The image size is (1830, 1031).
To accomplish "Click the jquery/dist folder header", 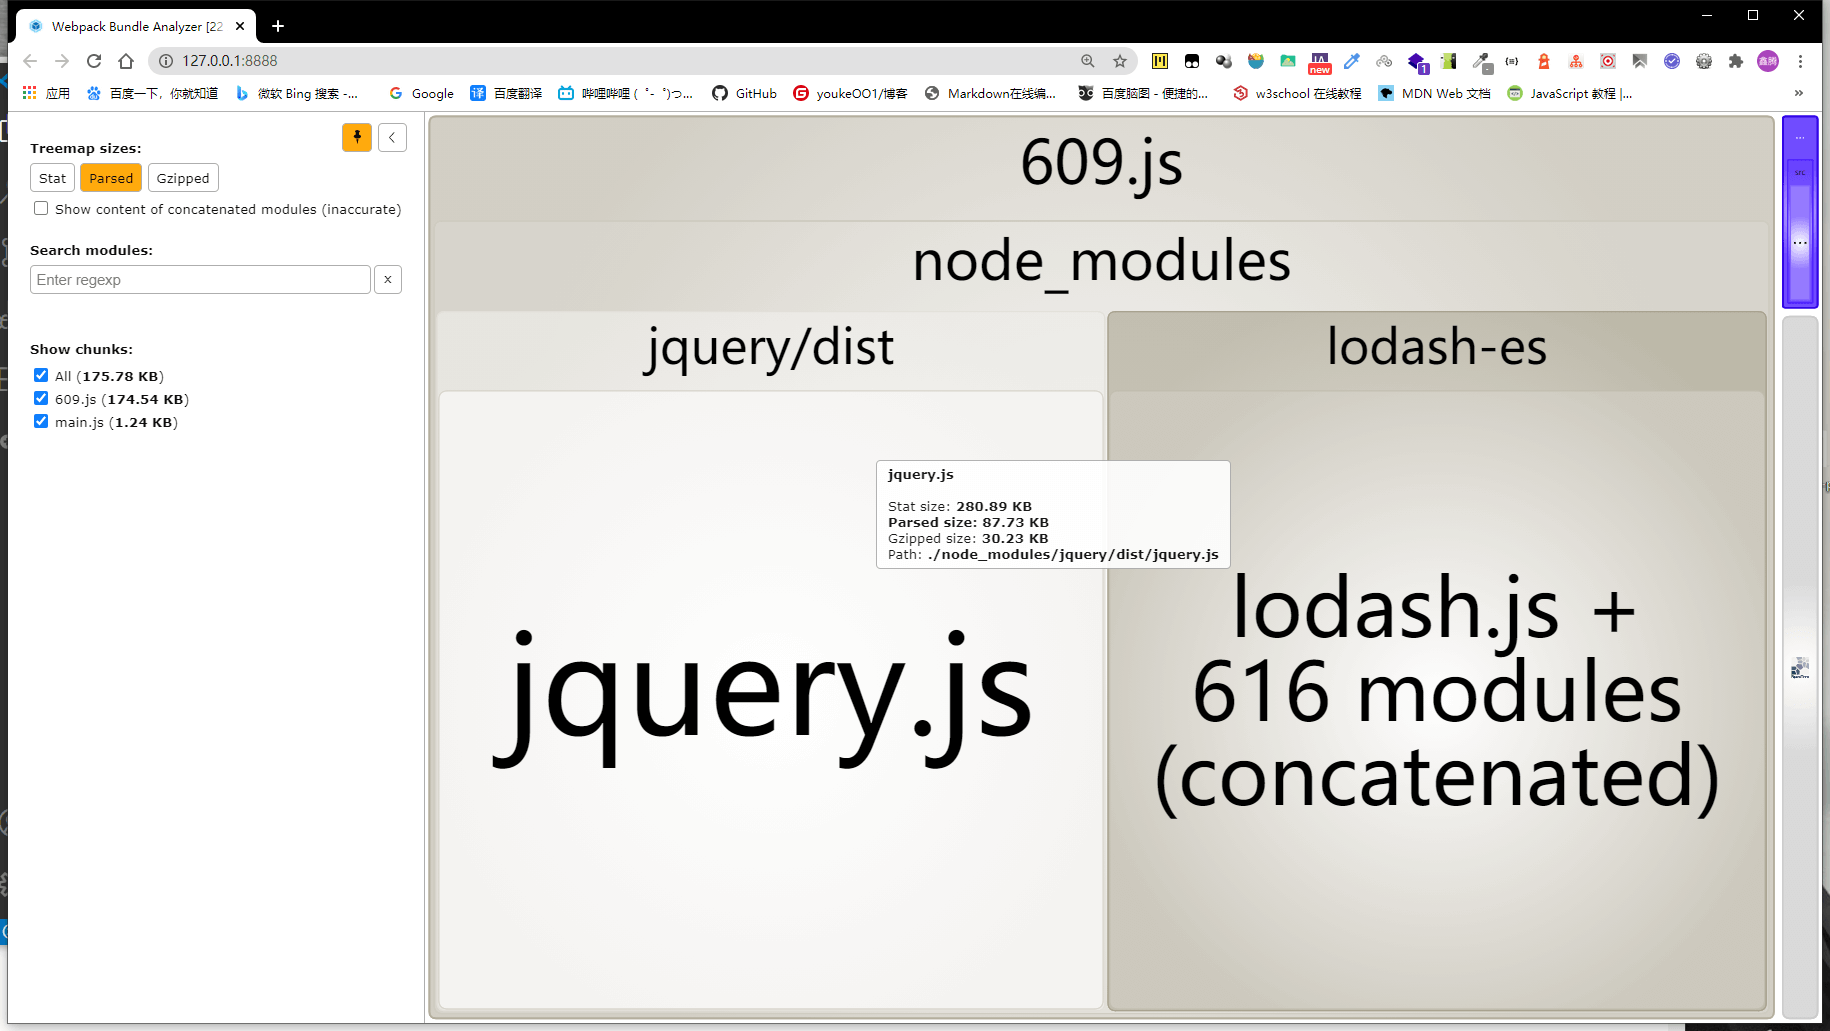I will [x=770, y=348].
